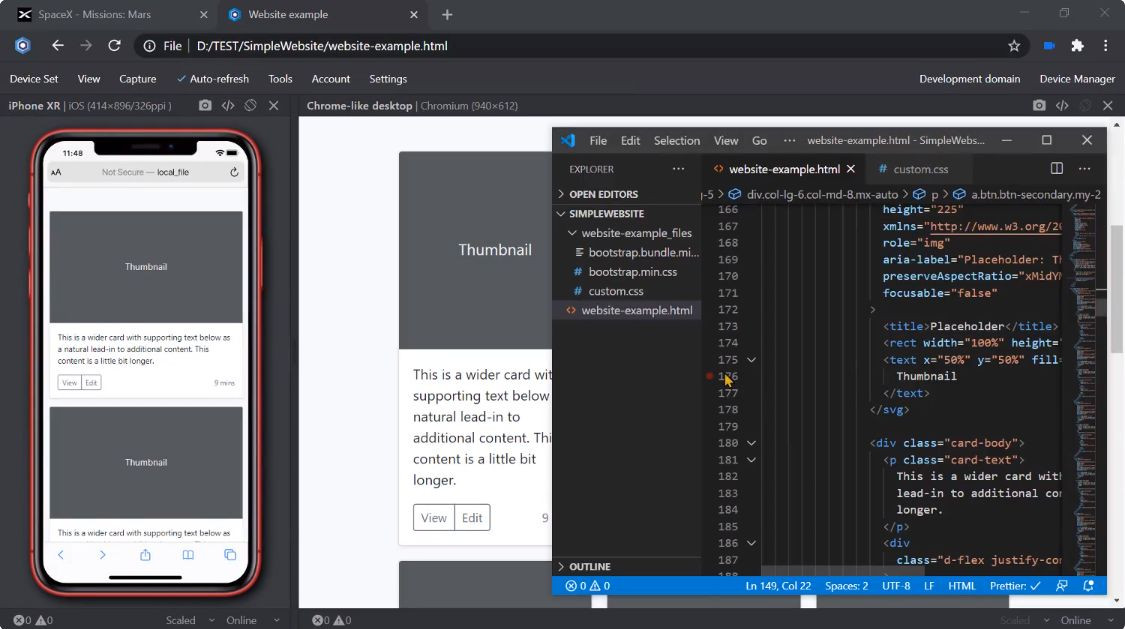Viewport: 1125px width, 629px height.
Task: Tap the iPhone Safari bookmarks icon
Action: 188,554
